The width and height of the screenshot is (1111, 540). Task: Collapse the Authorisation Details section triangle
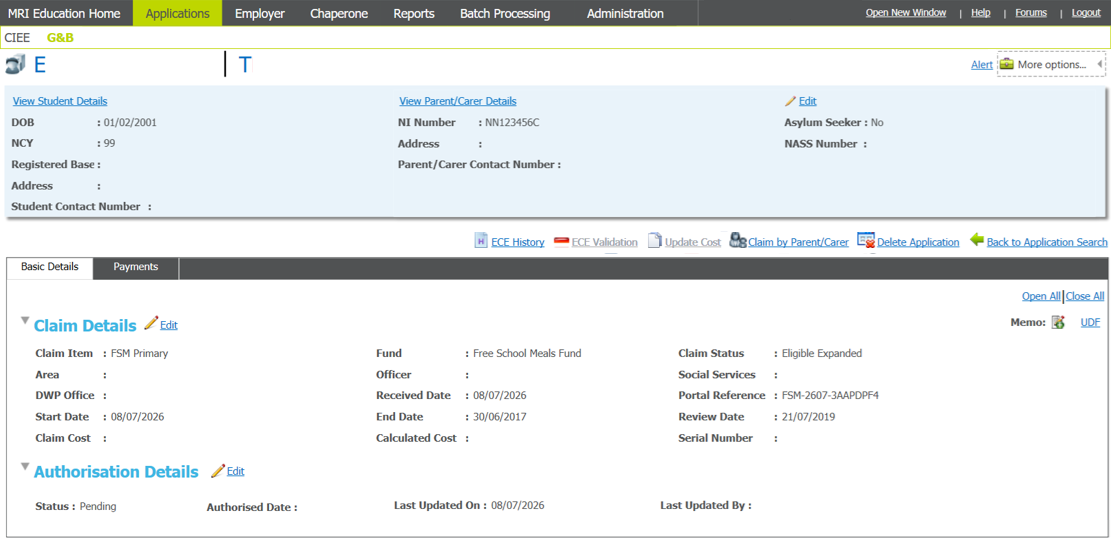coord(25,467)
